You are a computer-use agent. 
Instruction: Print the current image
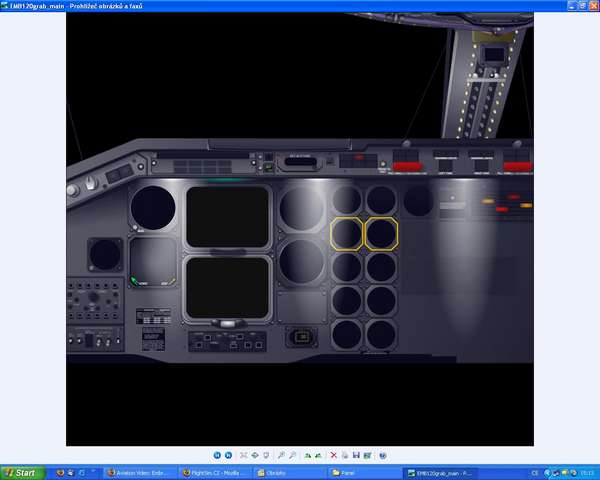point(345,455)
